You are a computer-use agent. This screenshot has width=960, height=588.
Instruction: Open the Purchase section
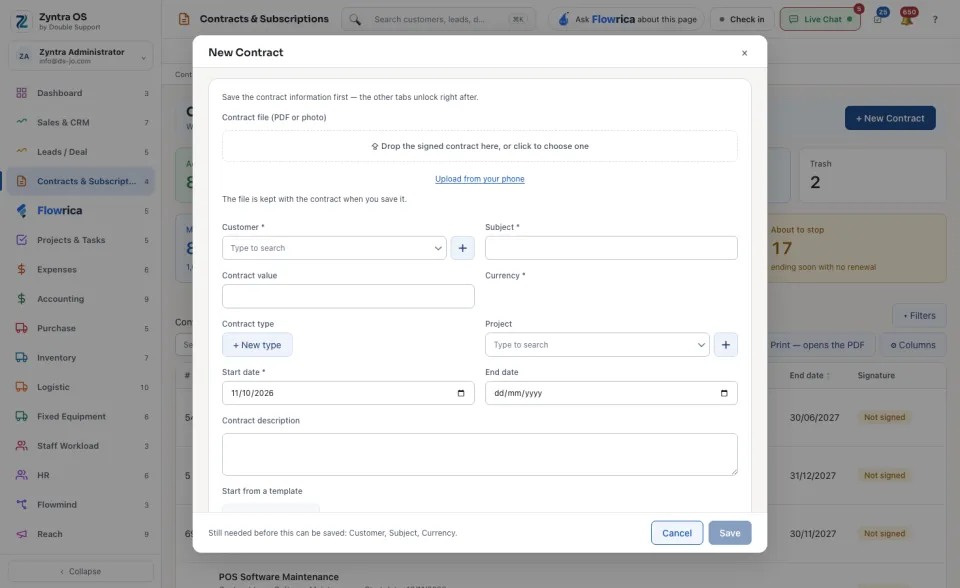(x=81, y=328)
